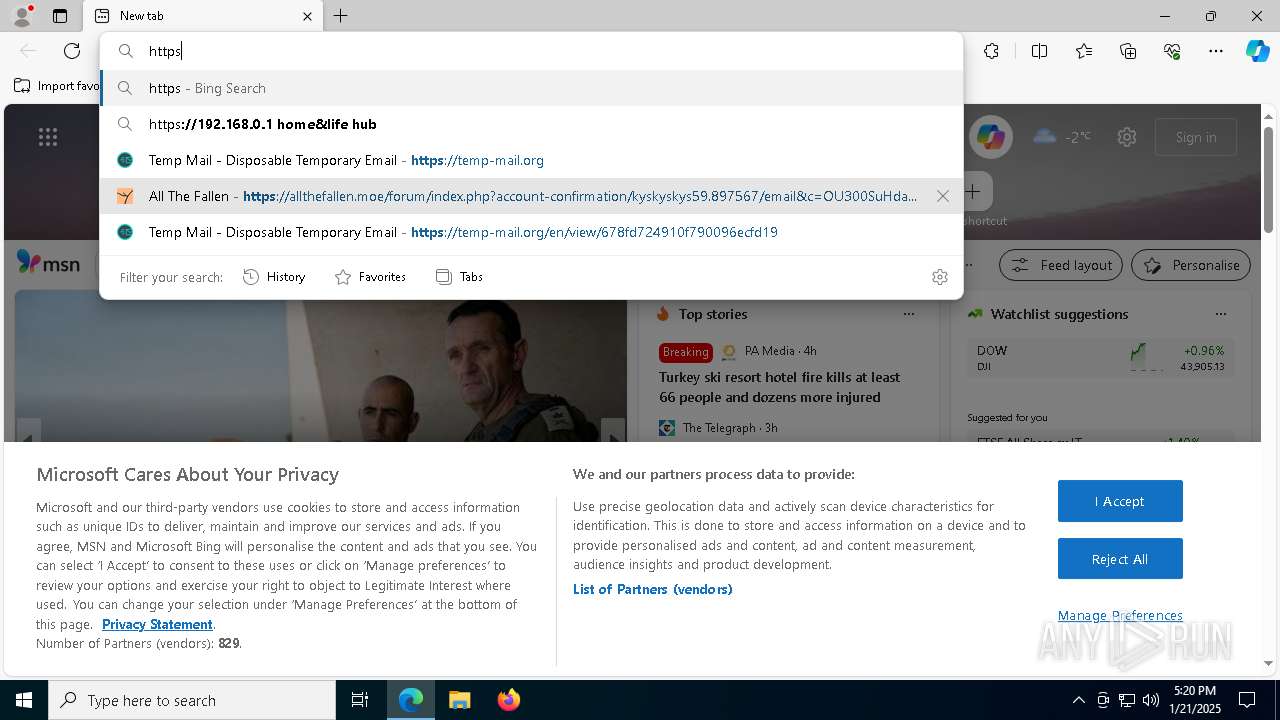This screenshot has width=1280, height=720.
Task: Select the 192.168.0.1 home&life hub suggestion
Action: click(531, 124)
